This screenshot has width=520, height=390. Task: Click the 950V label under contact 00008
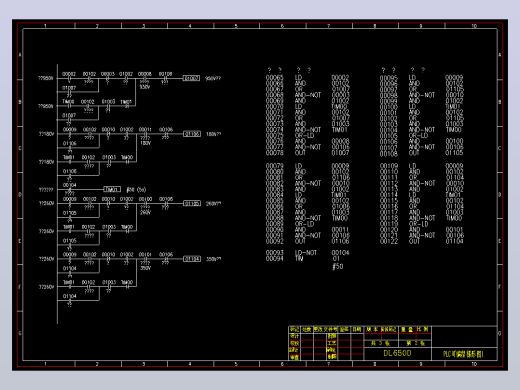click(145, 87)
